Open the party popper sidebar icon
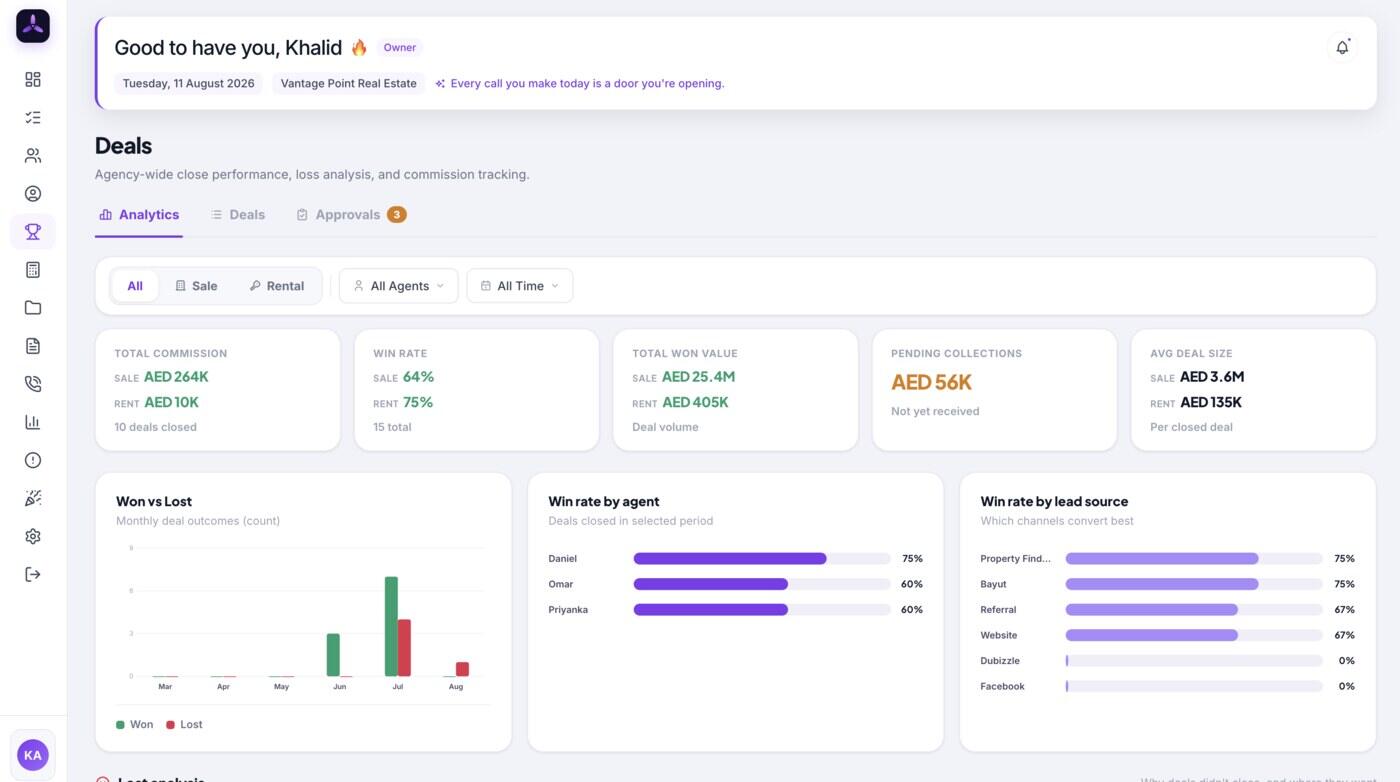Image resolution: width=1400 pixels, height=782 pixels. [x=33, y=498]
